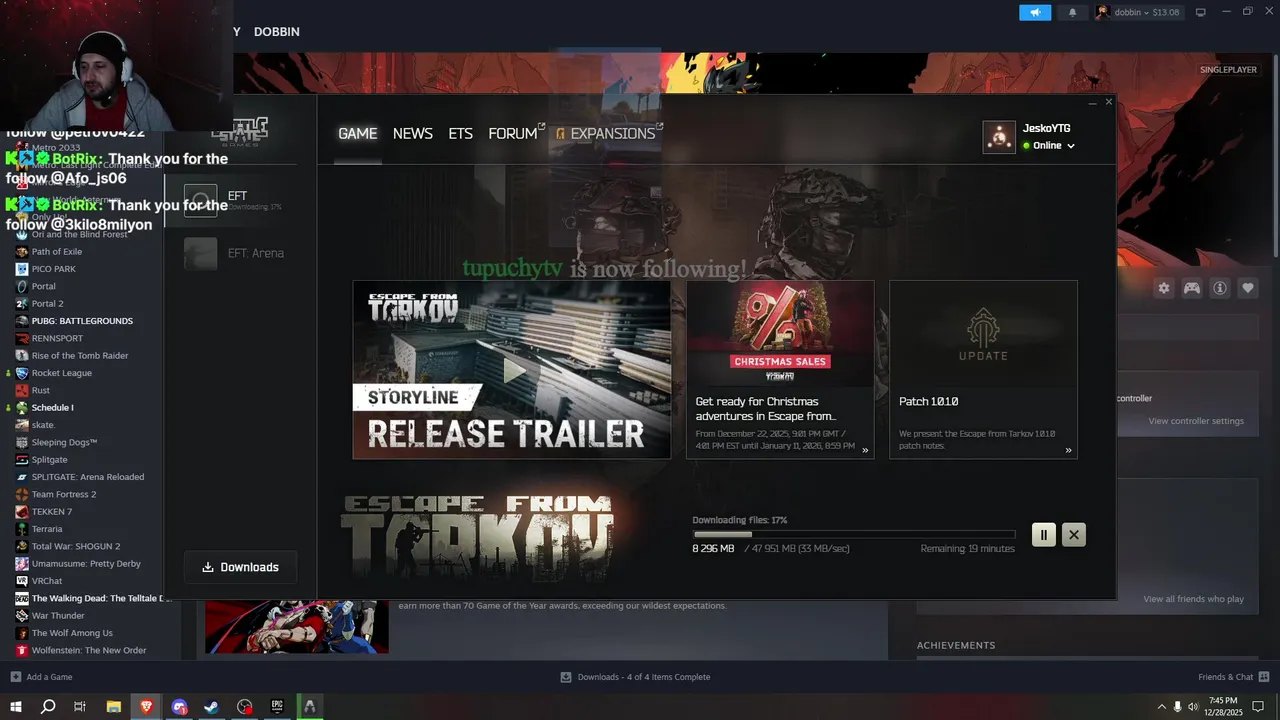Click the JeskoYTG profile avatar

point(999,138)
